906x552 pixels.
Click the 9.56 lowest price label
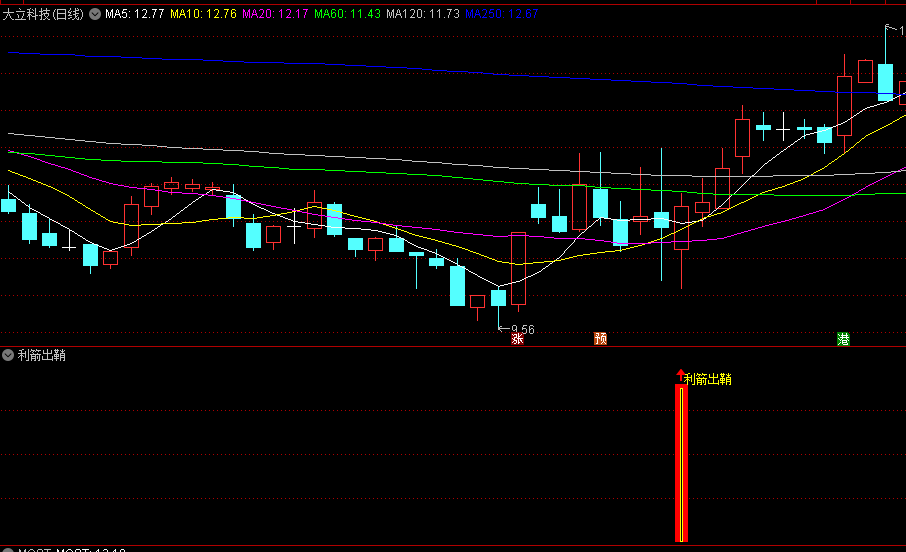tap(523, 329)
